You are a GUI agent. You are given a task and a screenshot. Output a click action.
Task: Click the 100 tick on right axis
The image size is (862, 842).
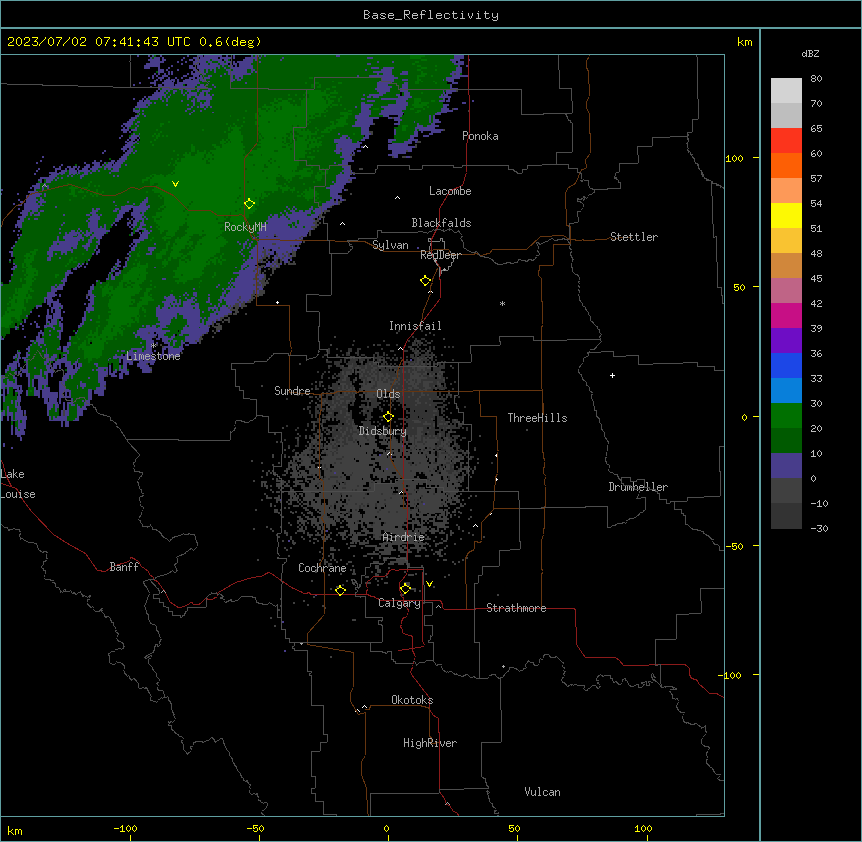click(734, 158)
